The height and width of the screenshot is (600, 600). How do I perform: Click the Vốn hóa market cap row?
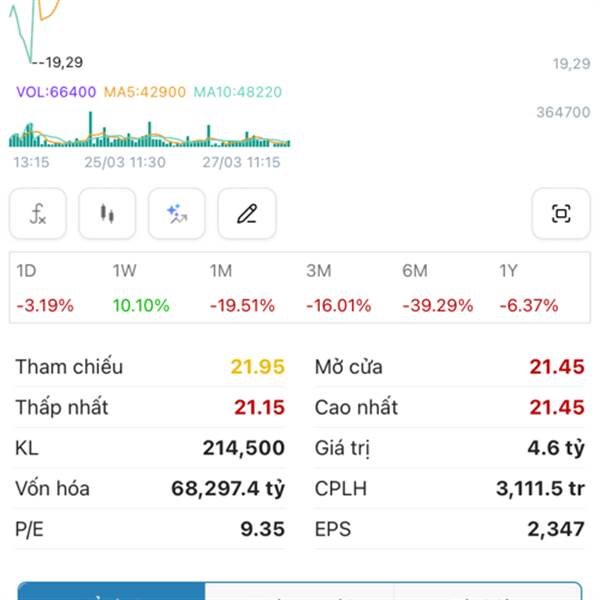(x=150, y=489)
